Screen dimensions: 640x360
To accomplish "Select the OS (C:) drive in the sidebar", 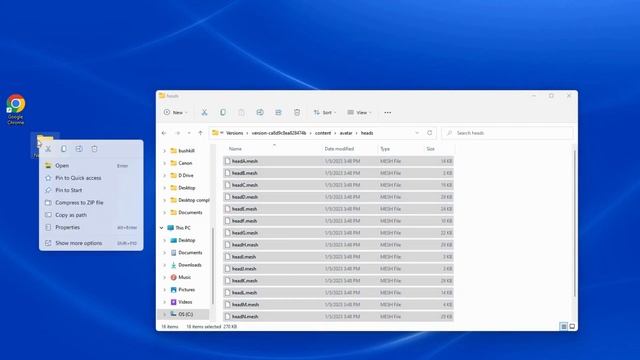I will [x=185, y=314].
